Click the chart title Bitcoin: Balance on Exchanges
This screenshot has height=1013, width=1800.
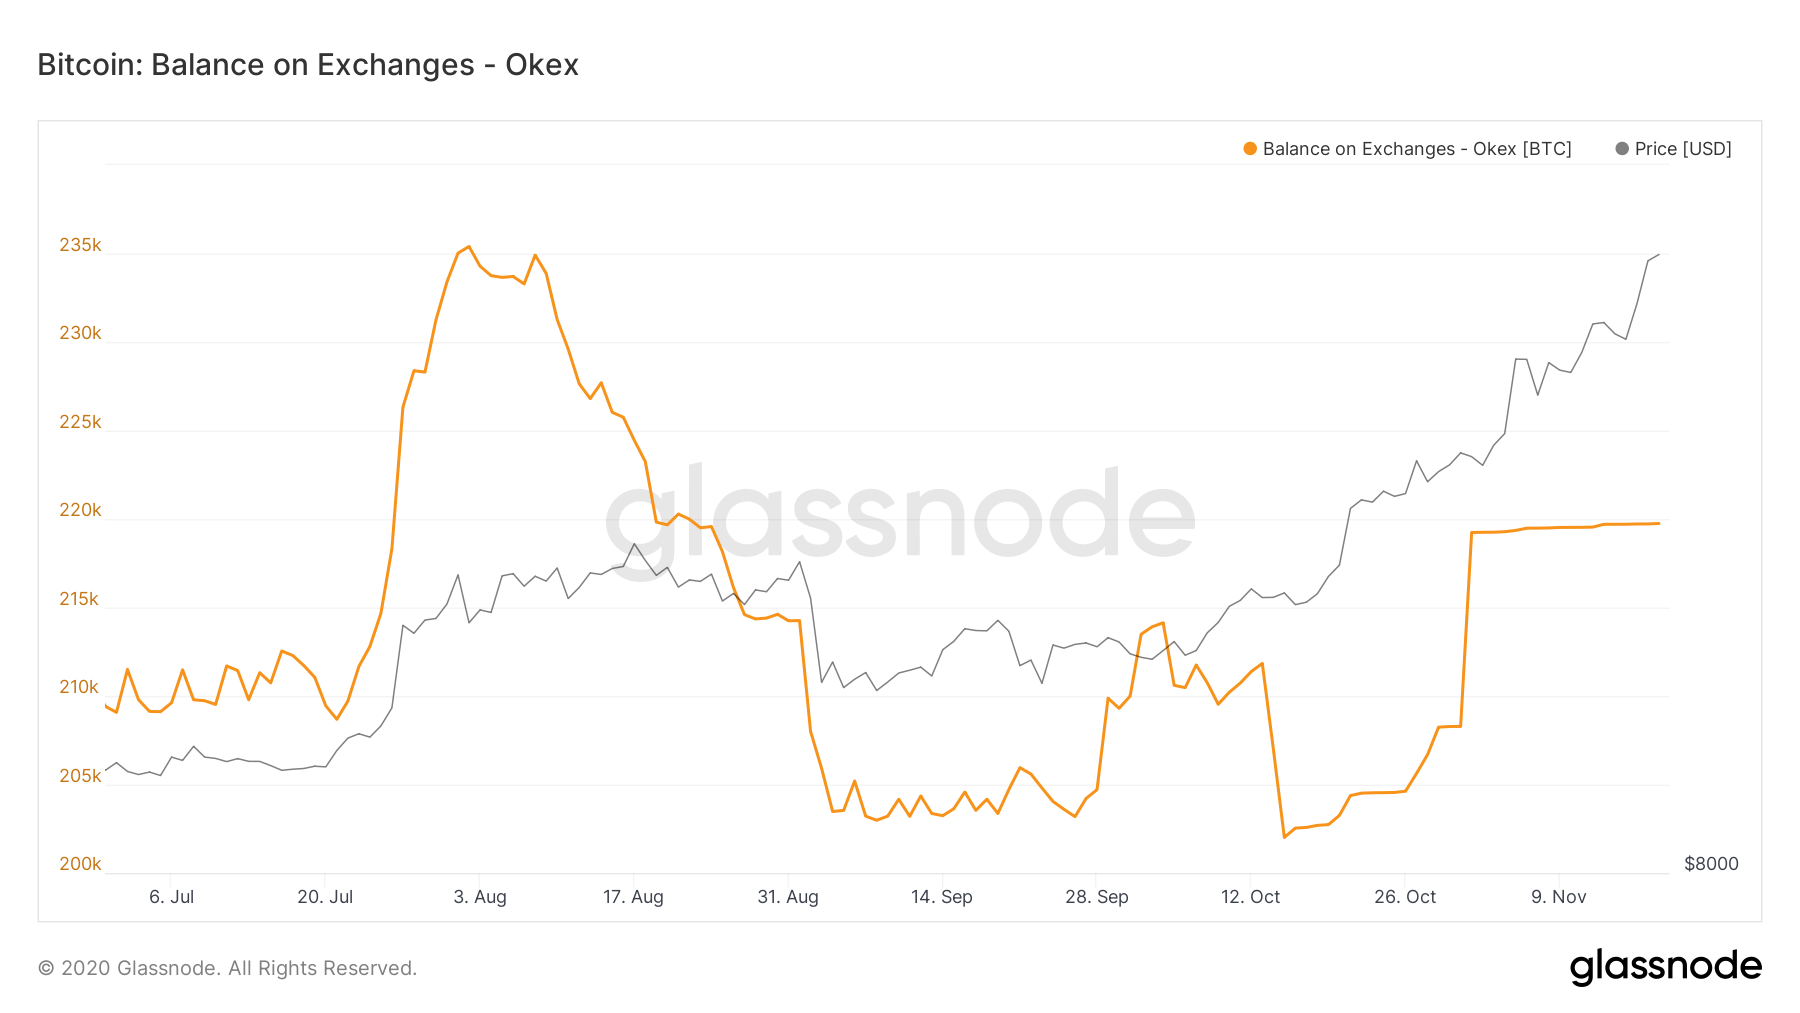308,65
